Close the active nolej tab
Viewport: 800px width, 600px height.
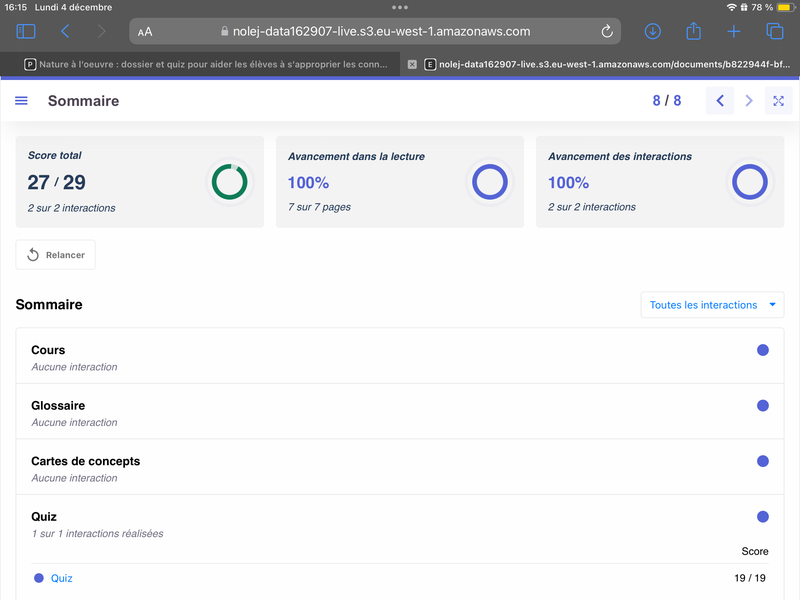412,64
